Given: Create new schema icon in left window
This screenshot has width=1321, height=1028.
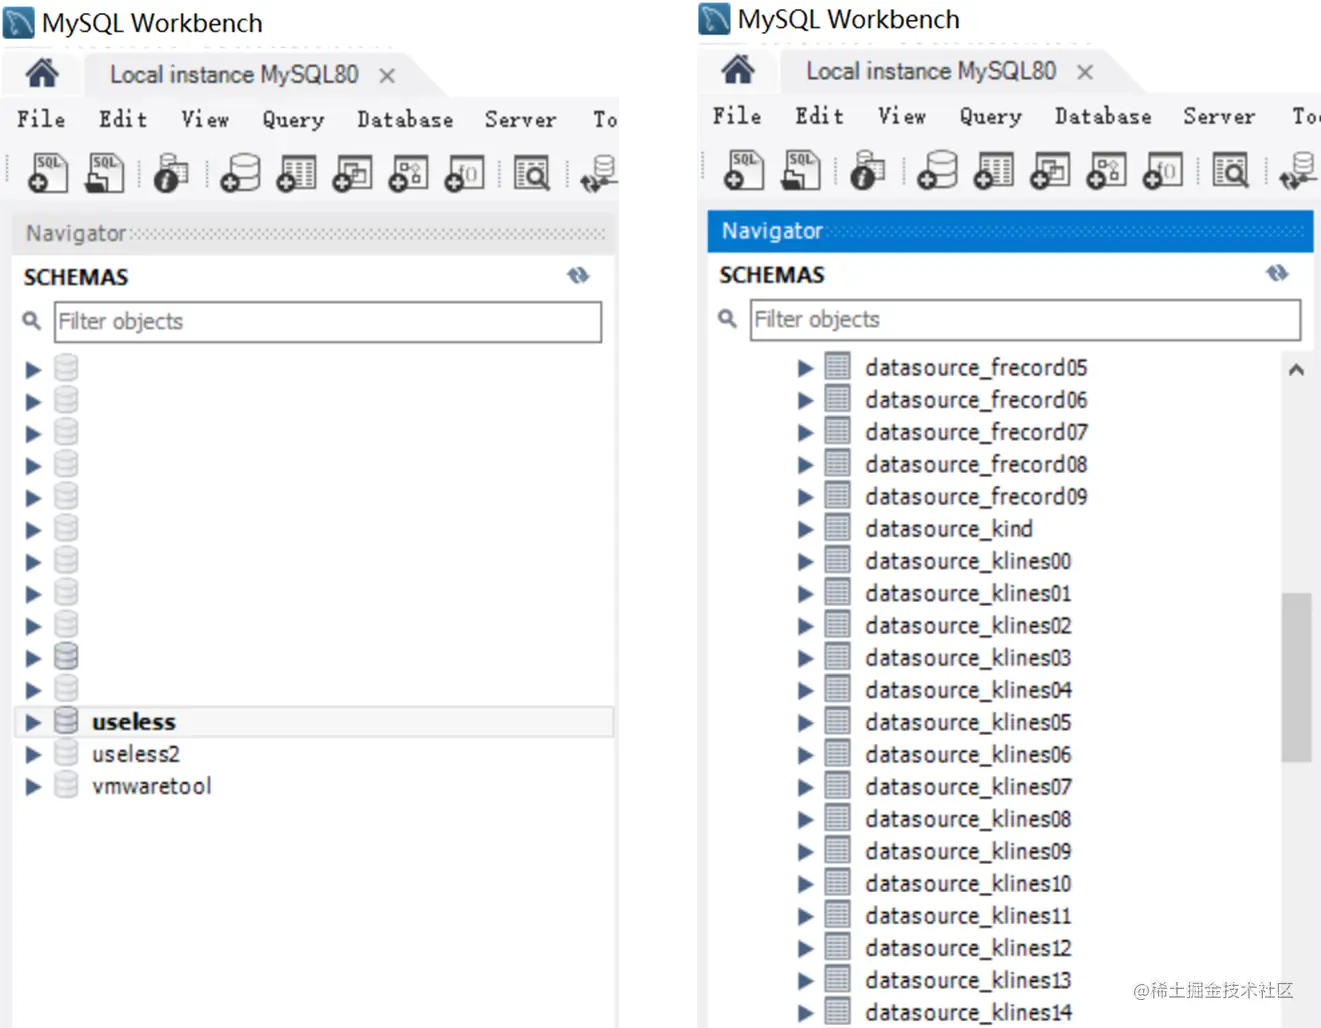Looking at the screenshot, I should pos(241,172).
